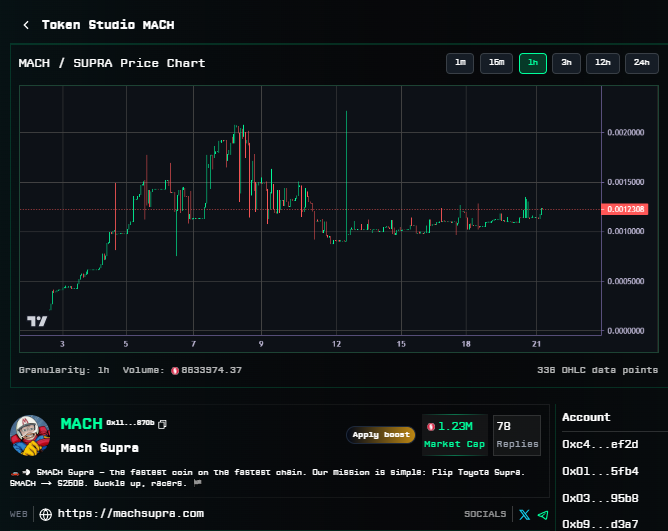
Task: Click the current price label 0.0012308
Action: 625,209
